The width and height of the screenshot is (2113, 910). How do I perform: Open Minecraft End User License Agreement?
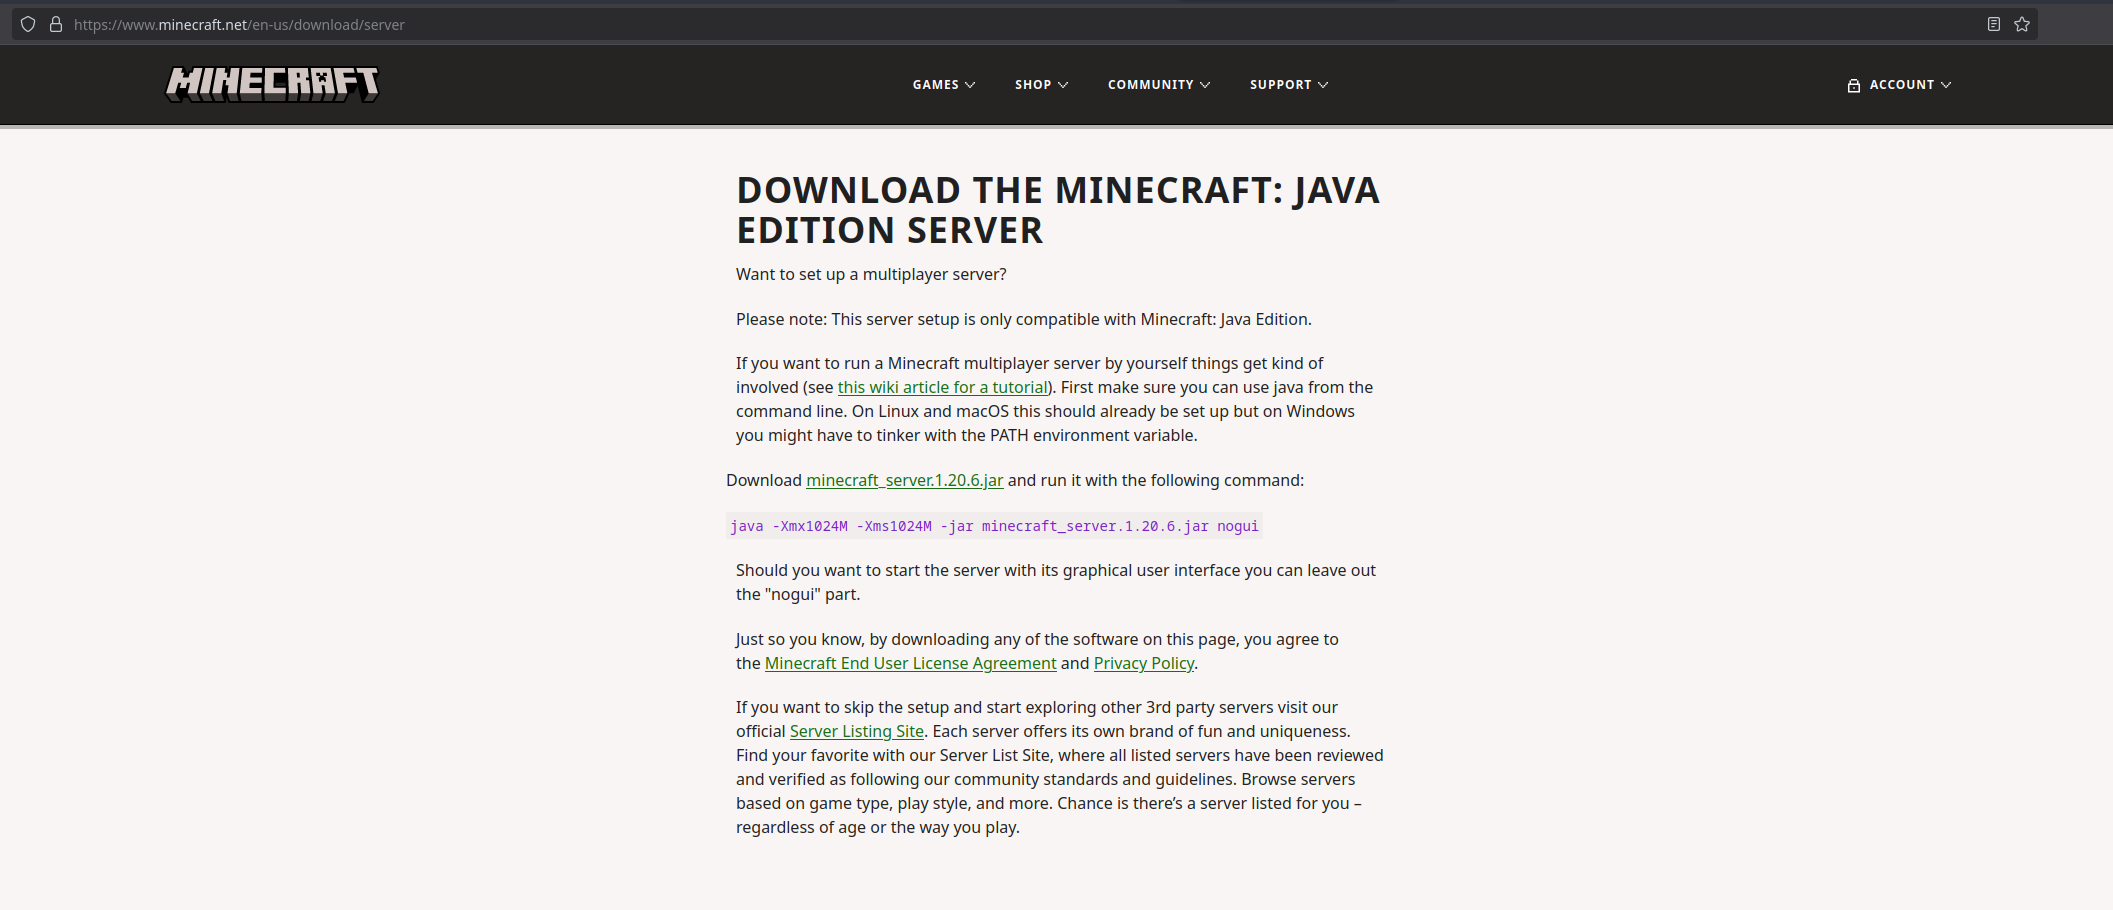click(x=910, y=663)
